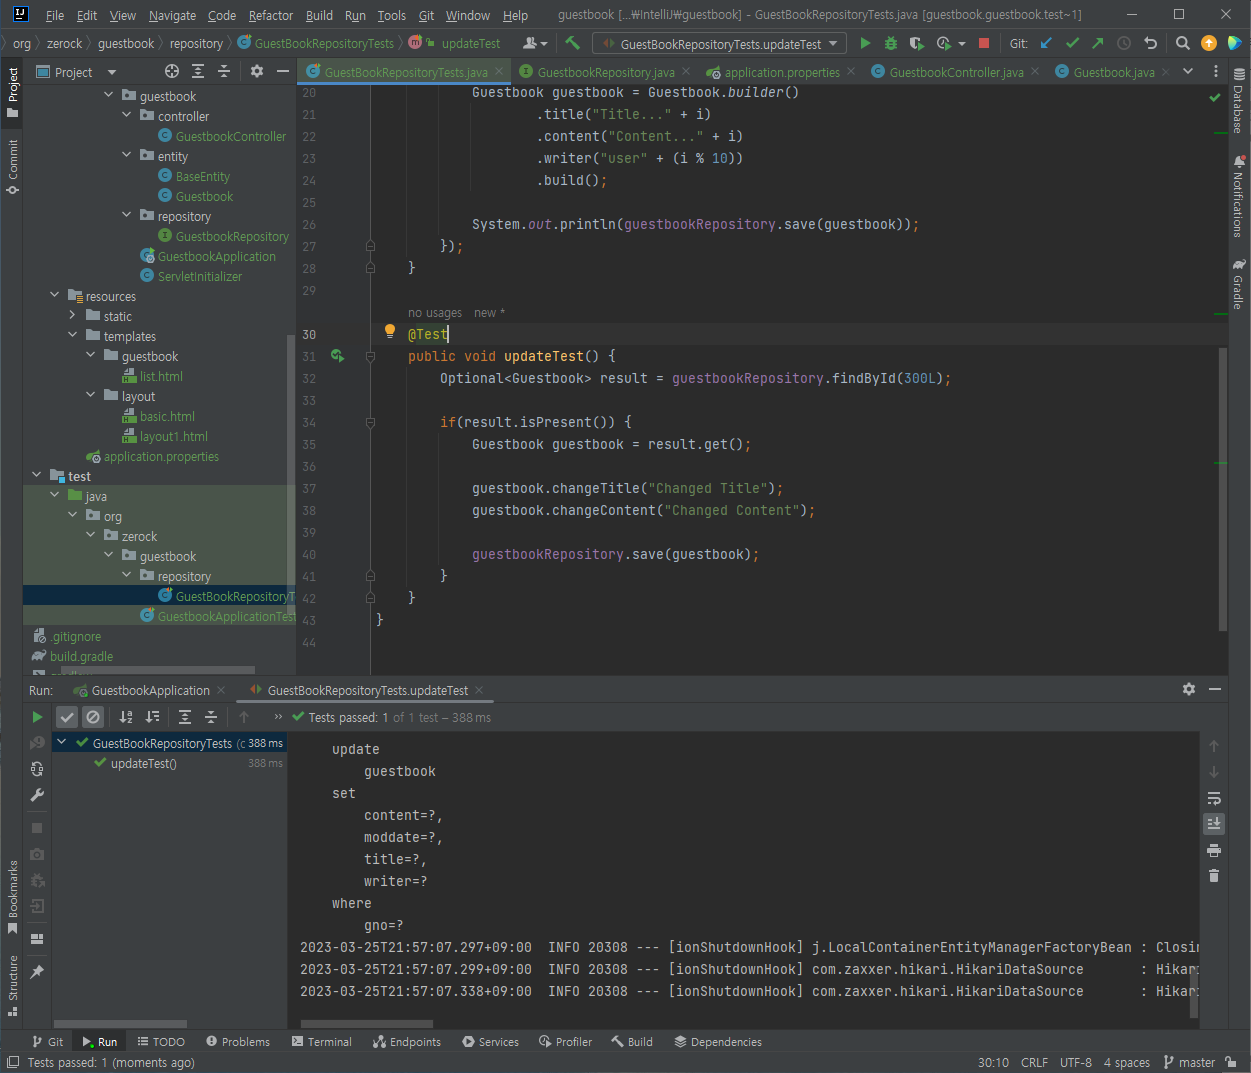This screenshot has height=1073, width=1251.
Task: Expand all in Project panel header
Action: pyautogui.click(x=198, y=71)
